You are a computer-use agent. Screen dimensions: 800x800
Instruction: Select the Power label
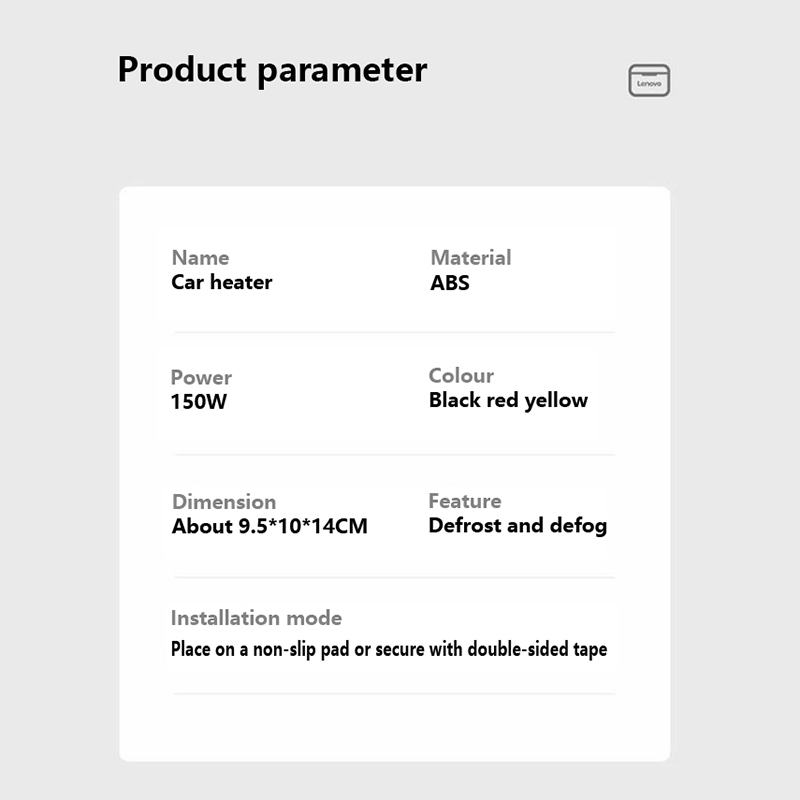click(201, 377)
